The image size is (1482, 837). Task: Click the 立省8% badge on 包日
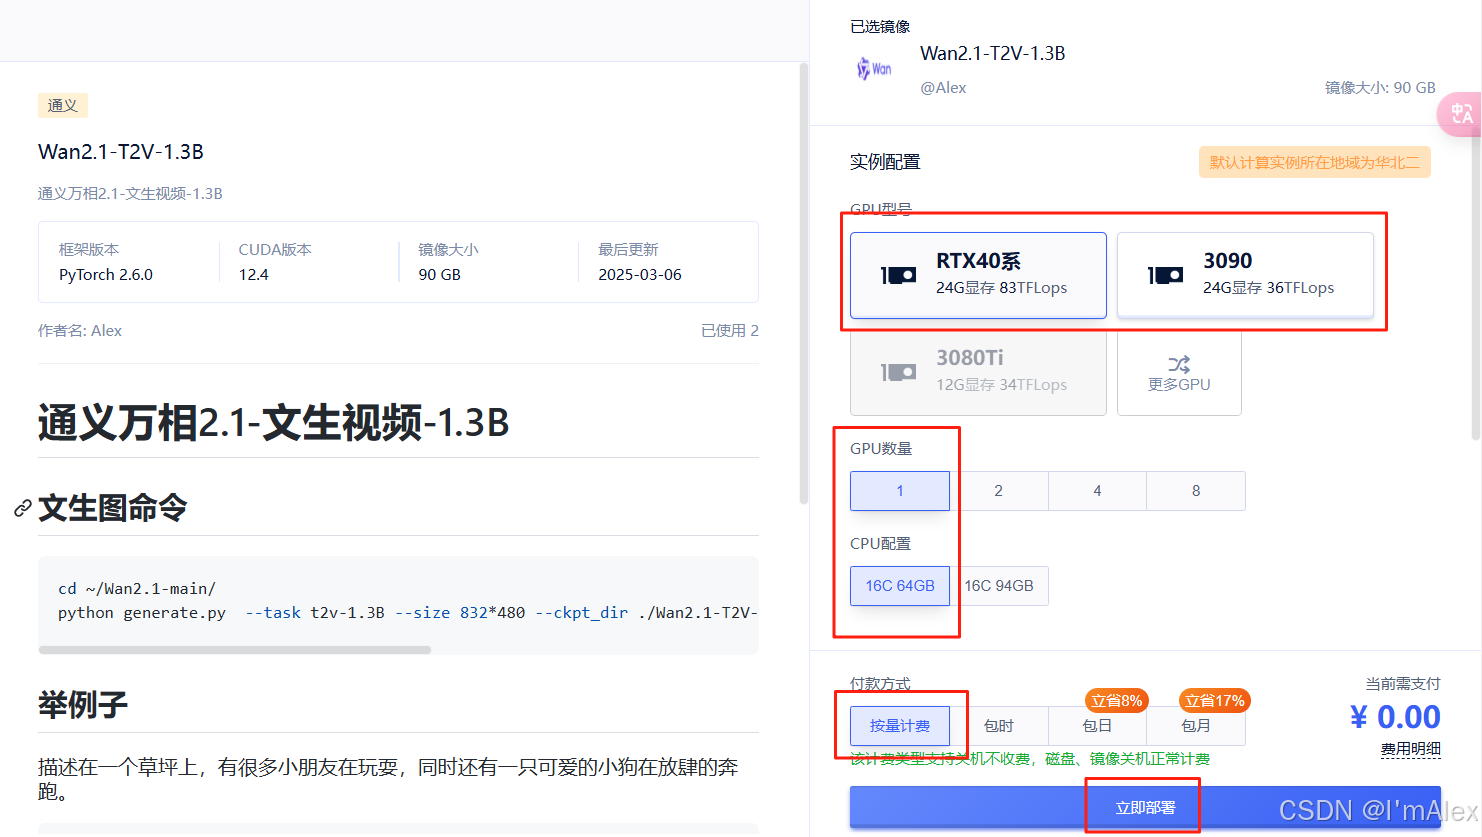(1116, 701)
